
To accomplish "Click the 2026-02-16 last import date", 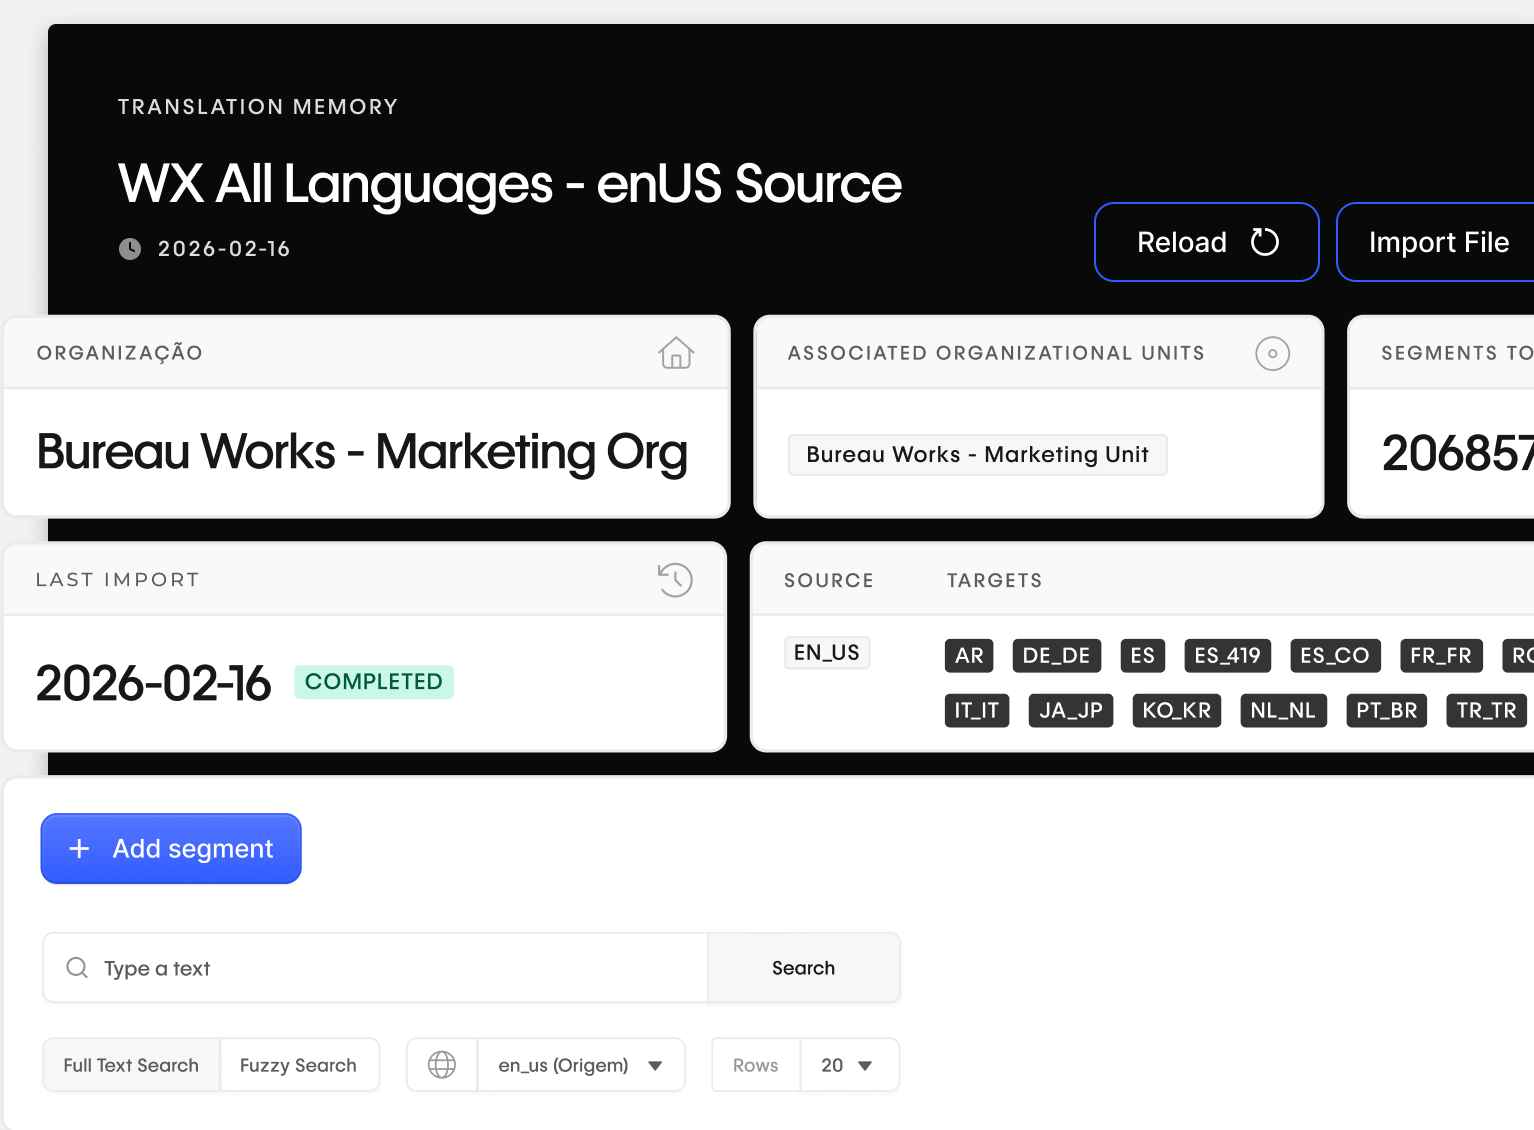I will point(153,683).
